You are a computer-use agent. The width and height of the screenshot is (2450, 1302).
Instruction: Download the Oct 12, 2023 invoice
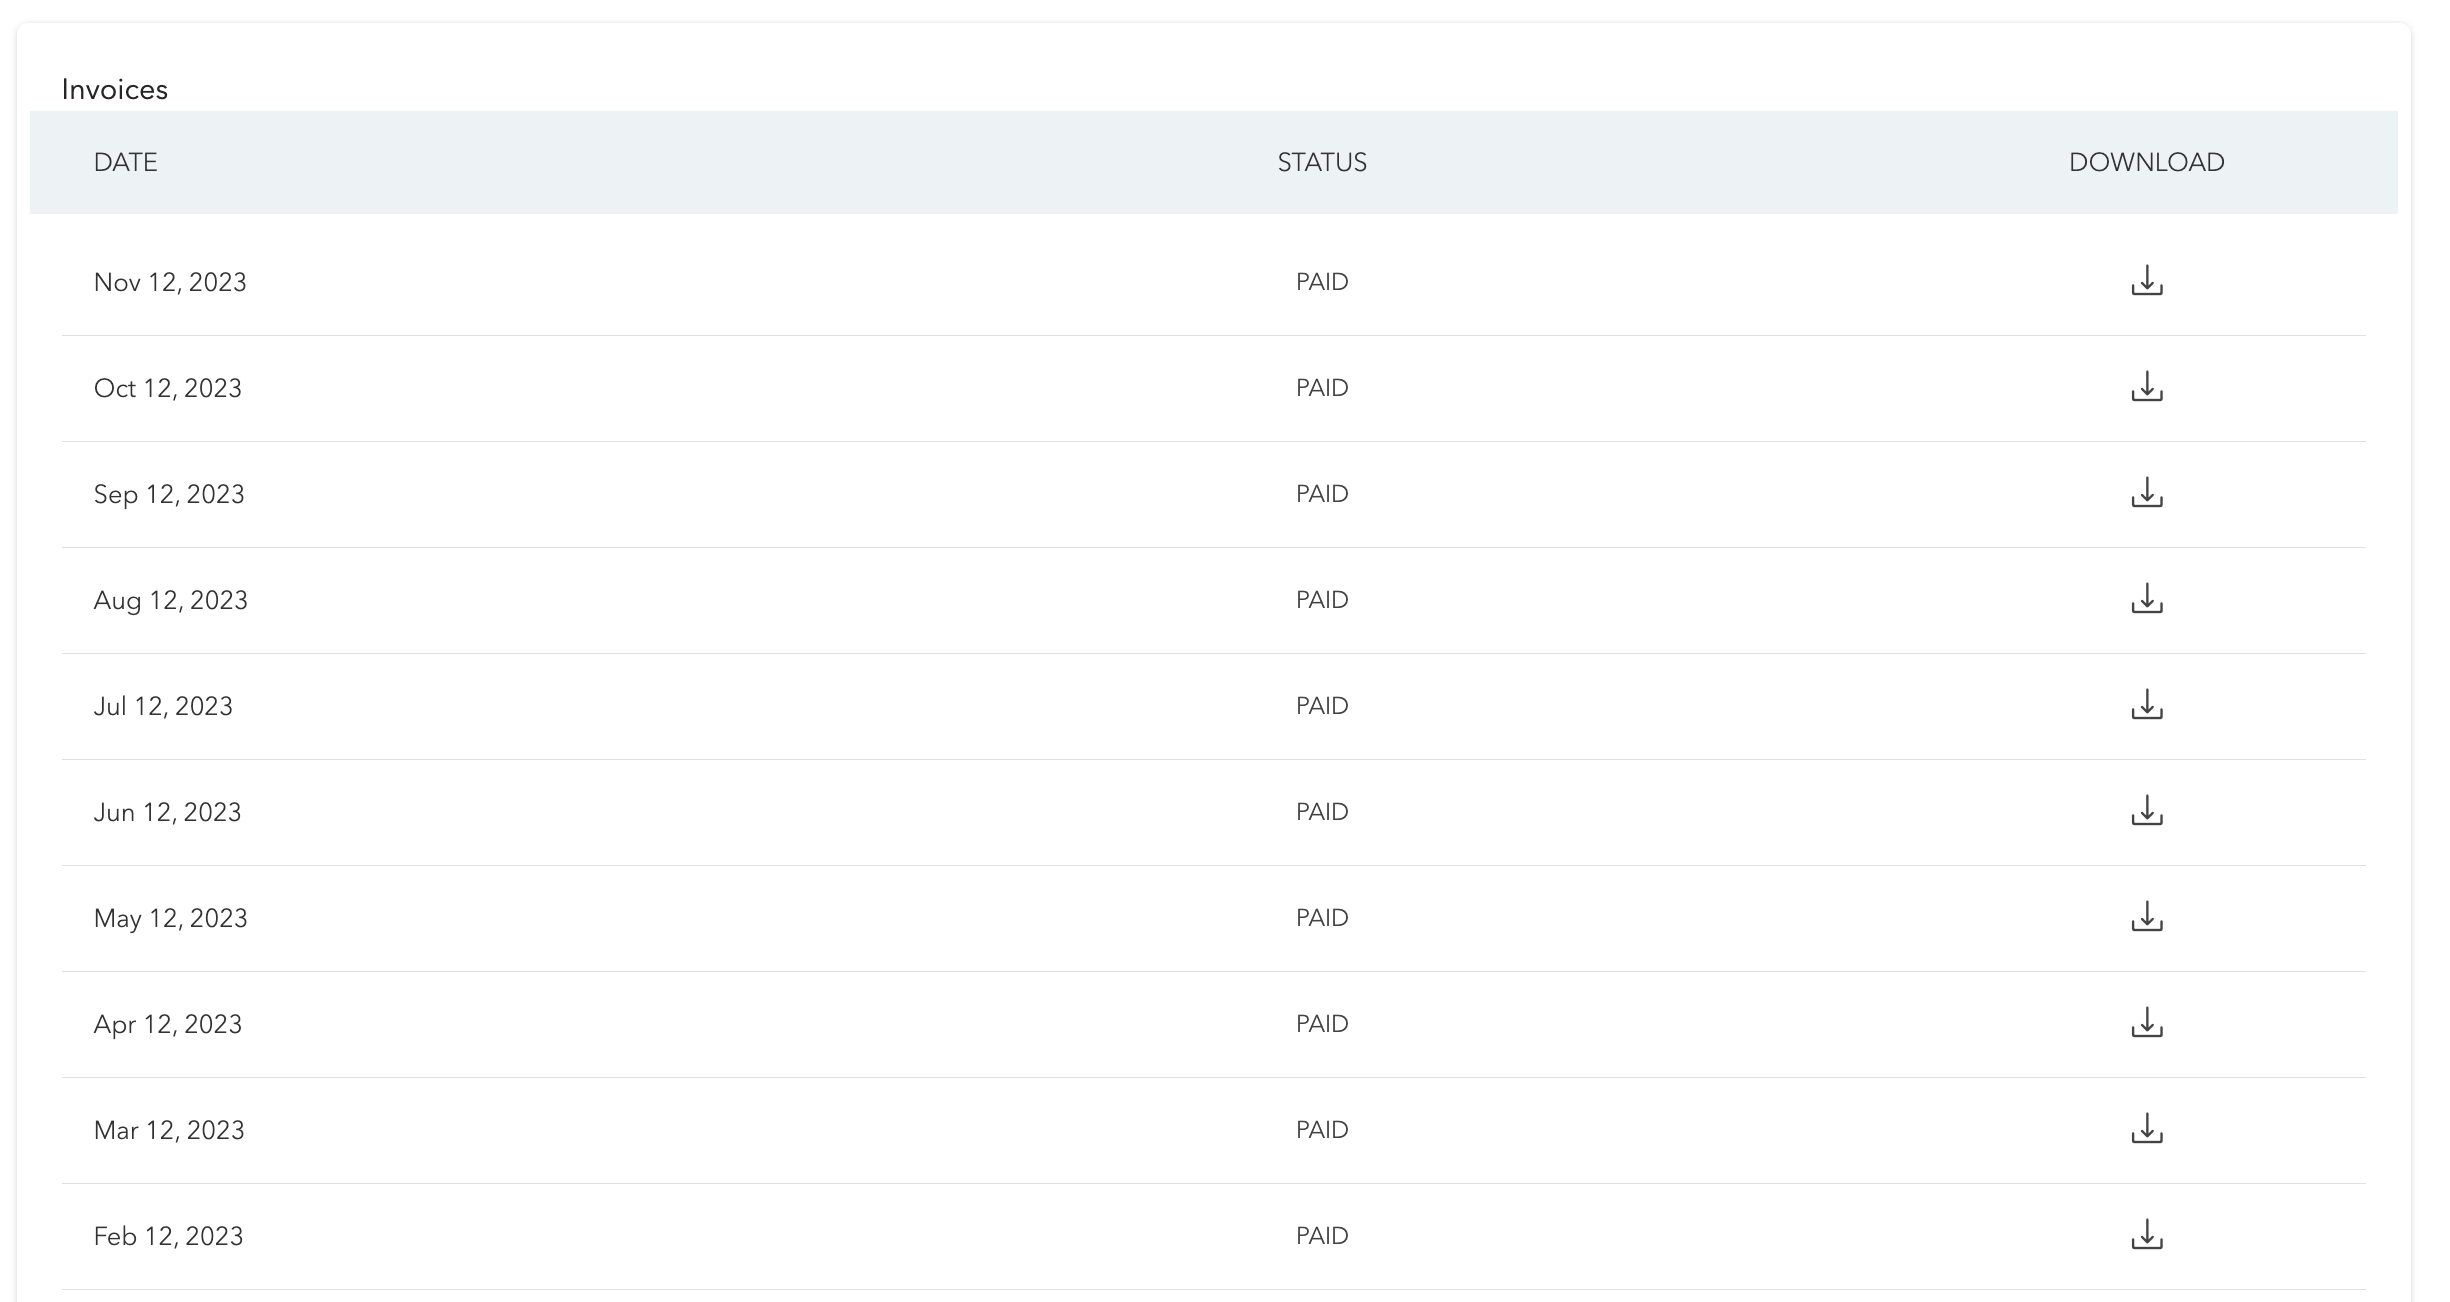[2146, 387]
